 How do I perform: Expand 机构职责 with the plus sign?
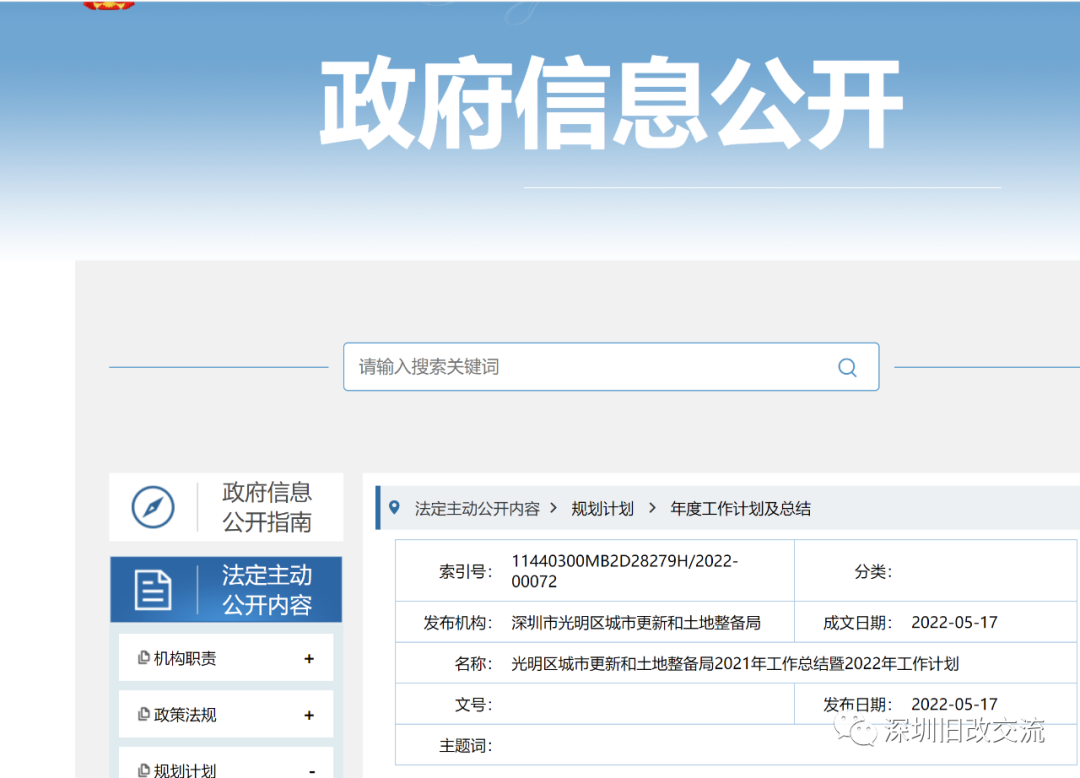[x=309, y=659]
